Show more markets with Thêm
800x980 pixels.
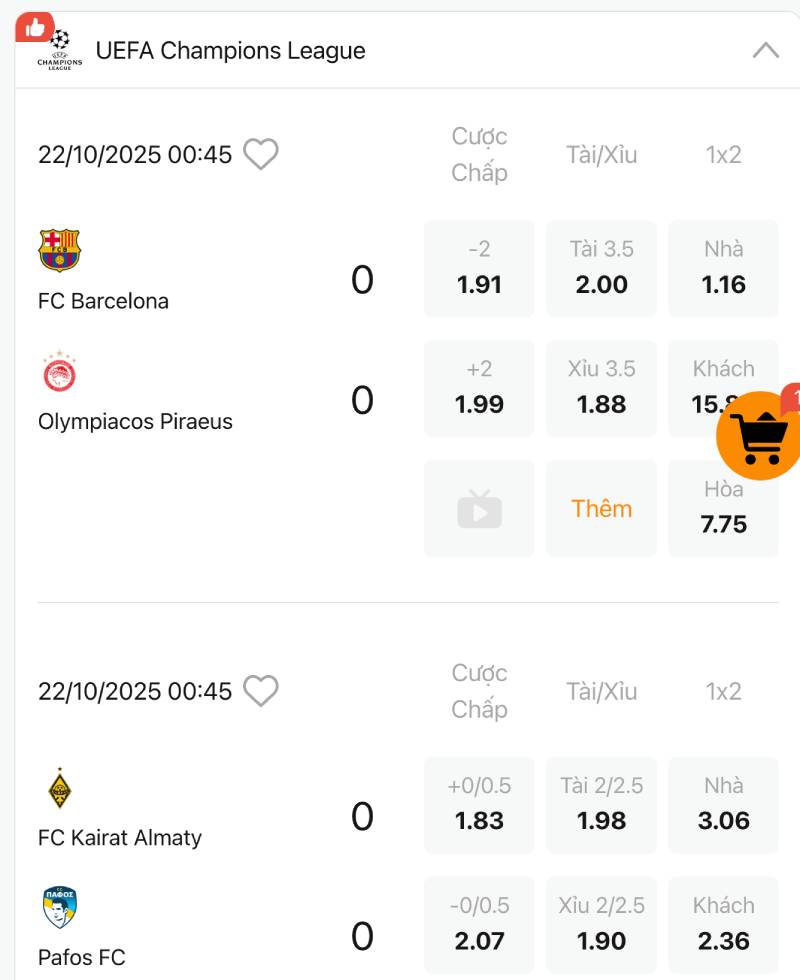601,509
